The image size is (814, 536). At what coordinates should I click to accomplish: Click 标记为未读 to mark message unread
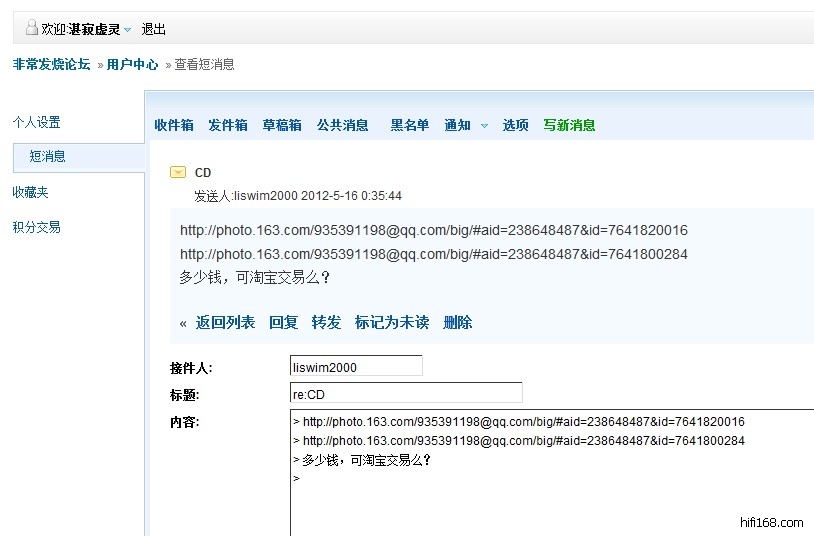tap(392, 322)
